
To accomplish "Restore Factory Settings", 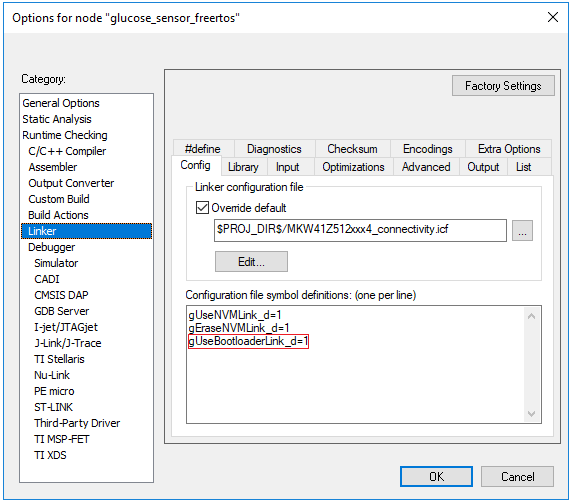I will pyautogui.click(x=503, y=86).
